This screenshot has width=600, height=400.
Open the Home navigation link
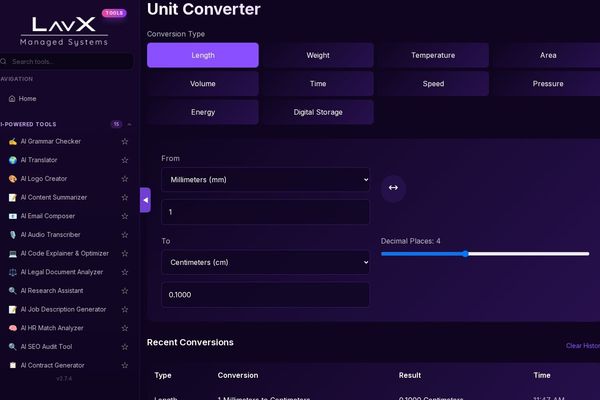28,99
